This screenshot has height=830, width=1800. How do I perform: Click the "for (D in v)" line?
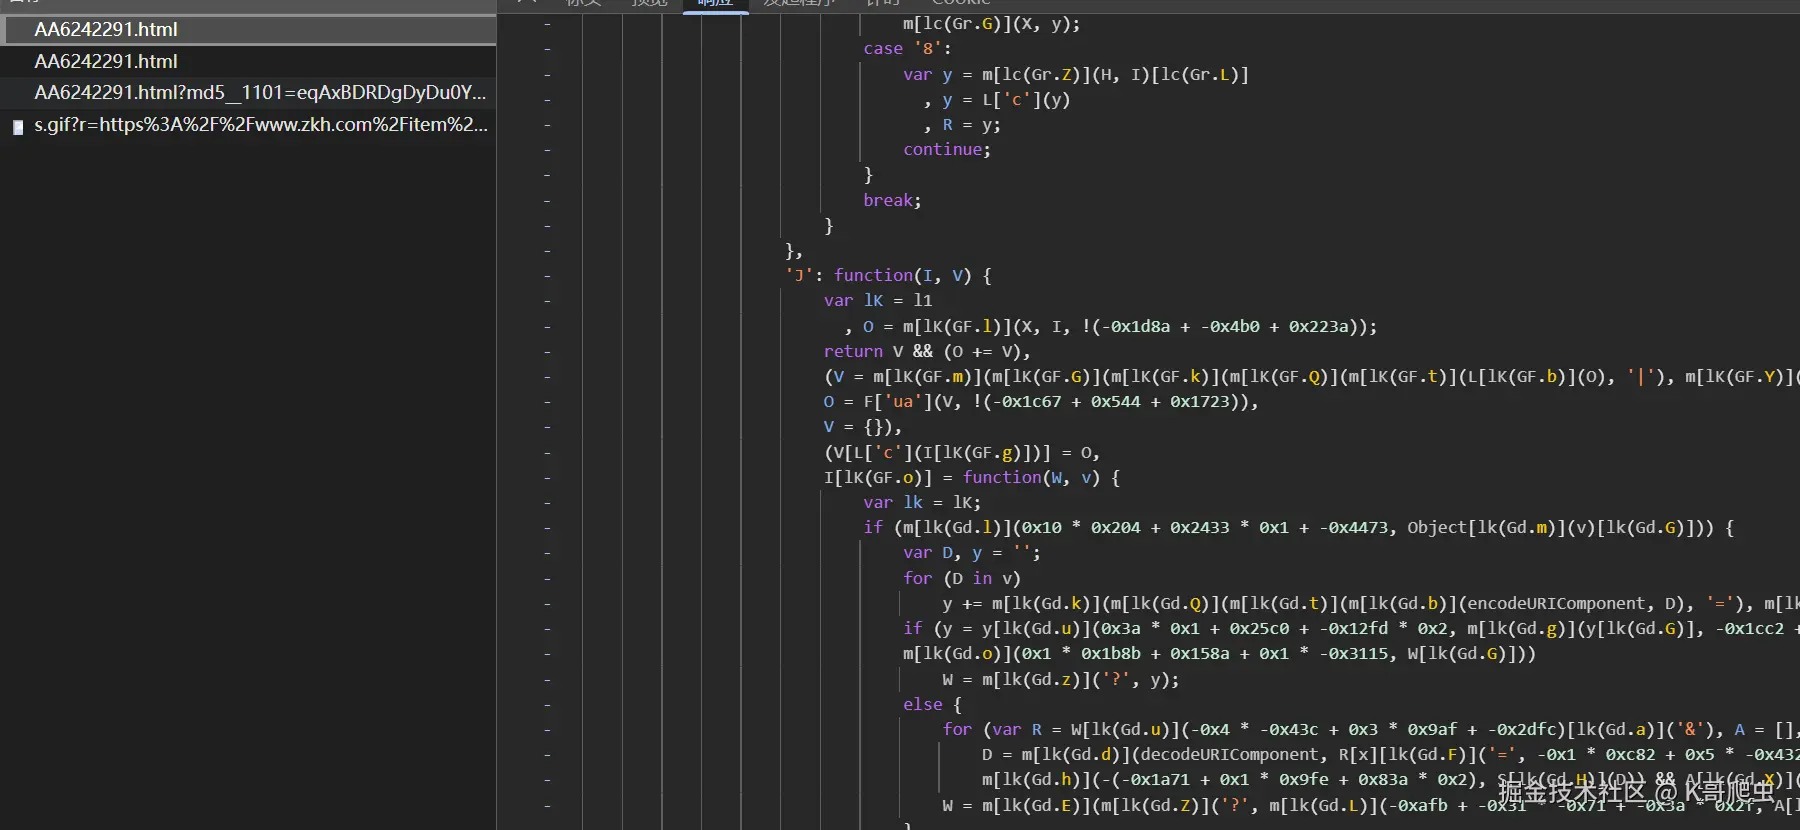click(x=962, y=579)
